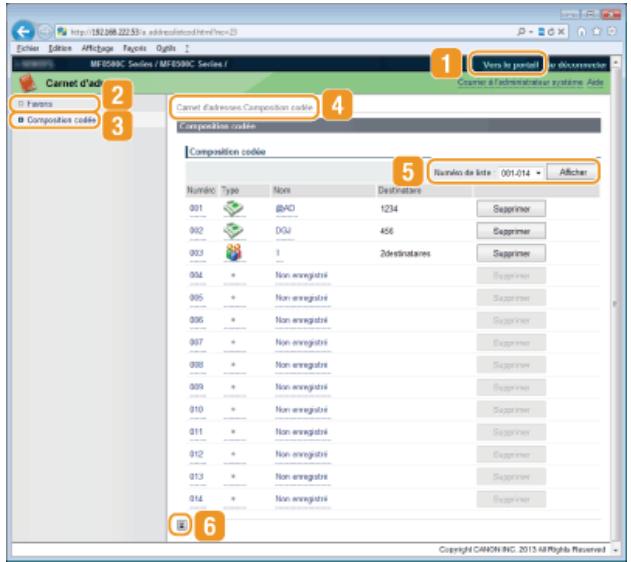Click the refresh icon in address bar
631x562 pixels.
(551, 32)
